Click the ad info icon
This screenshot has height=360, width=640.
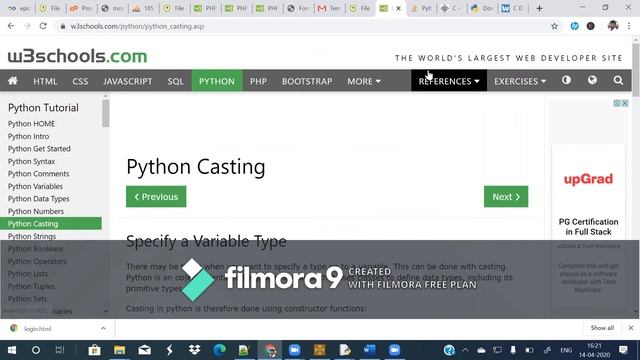(617, 103)
